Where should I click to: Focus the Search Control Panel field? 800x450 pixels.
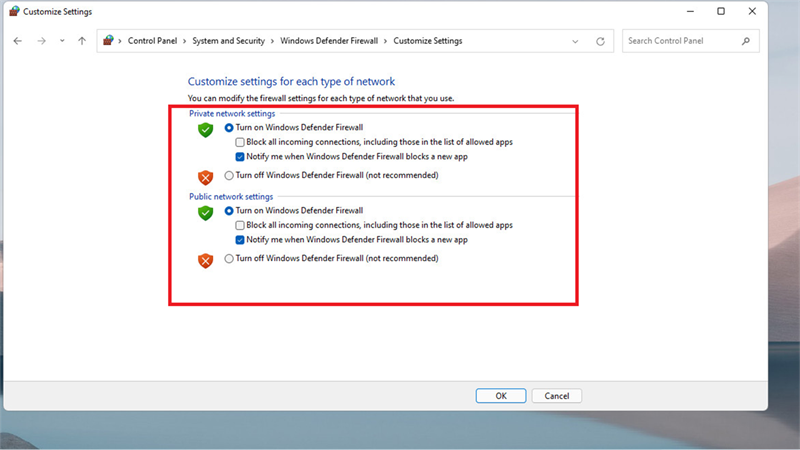(682, 41)
